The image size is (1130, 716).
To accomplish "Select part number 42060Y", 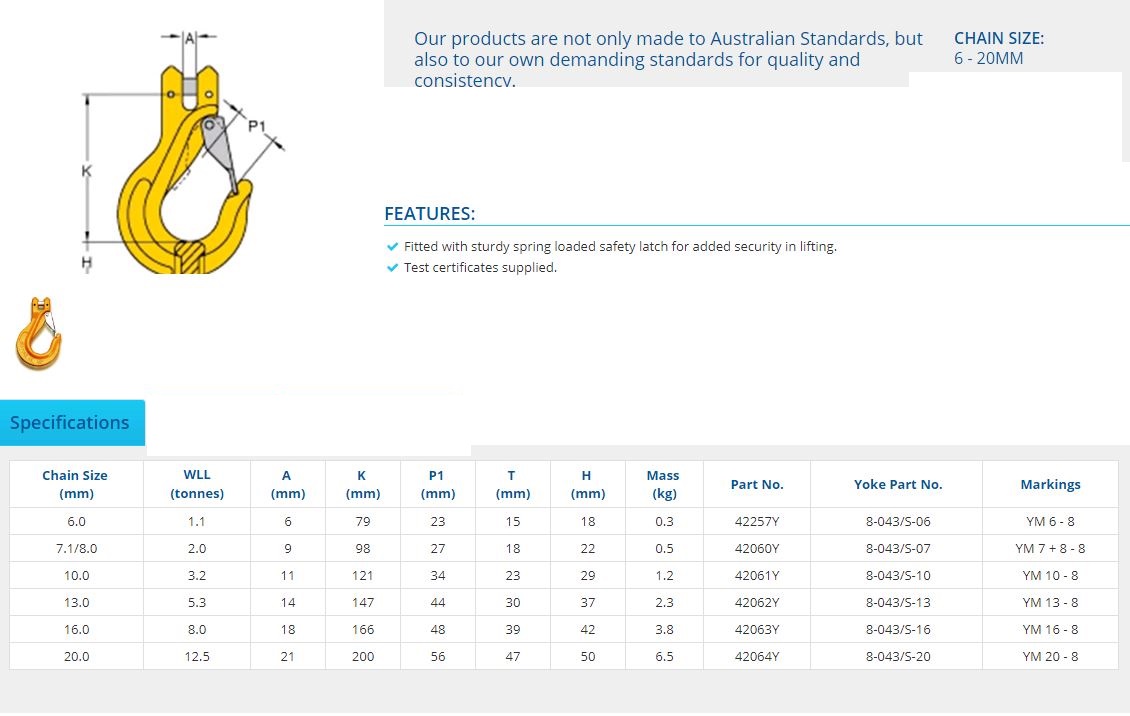I will click(757, 548).
